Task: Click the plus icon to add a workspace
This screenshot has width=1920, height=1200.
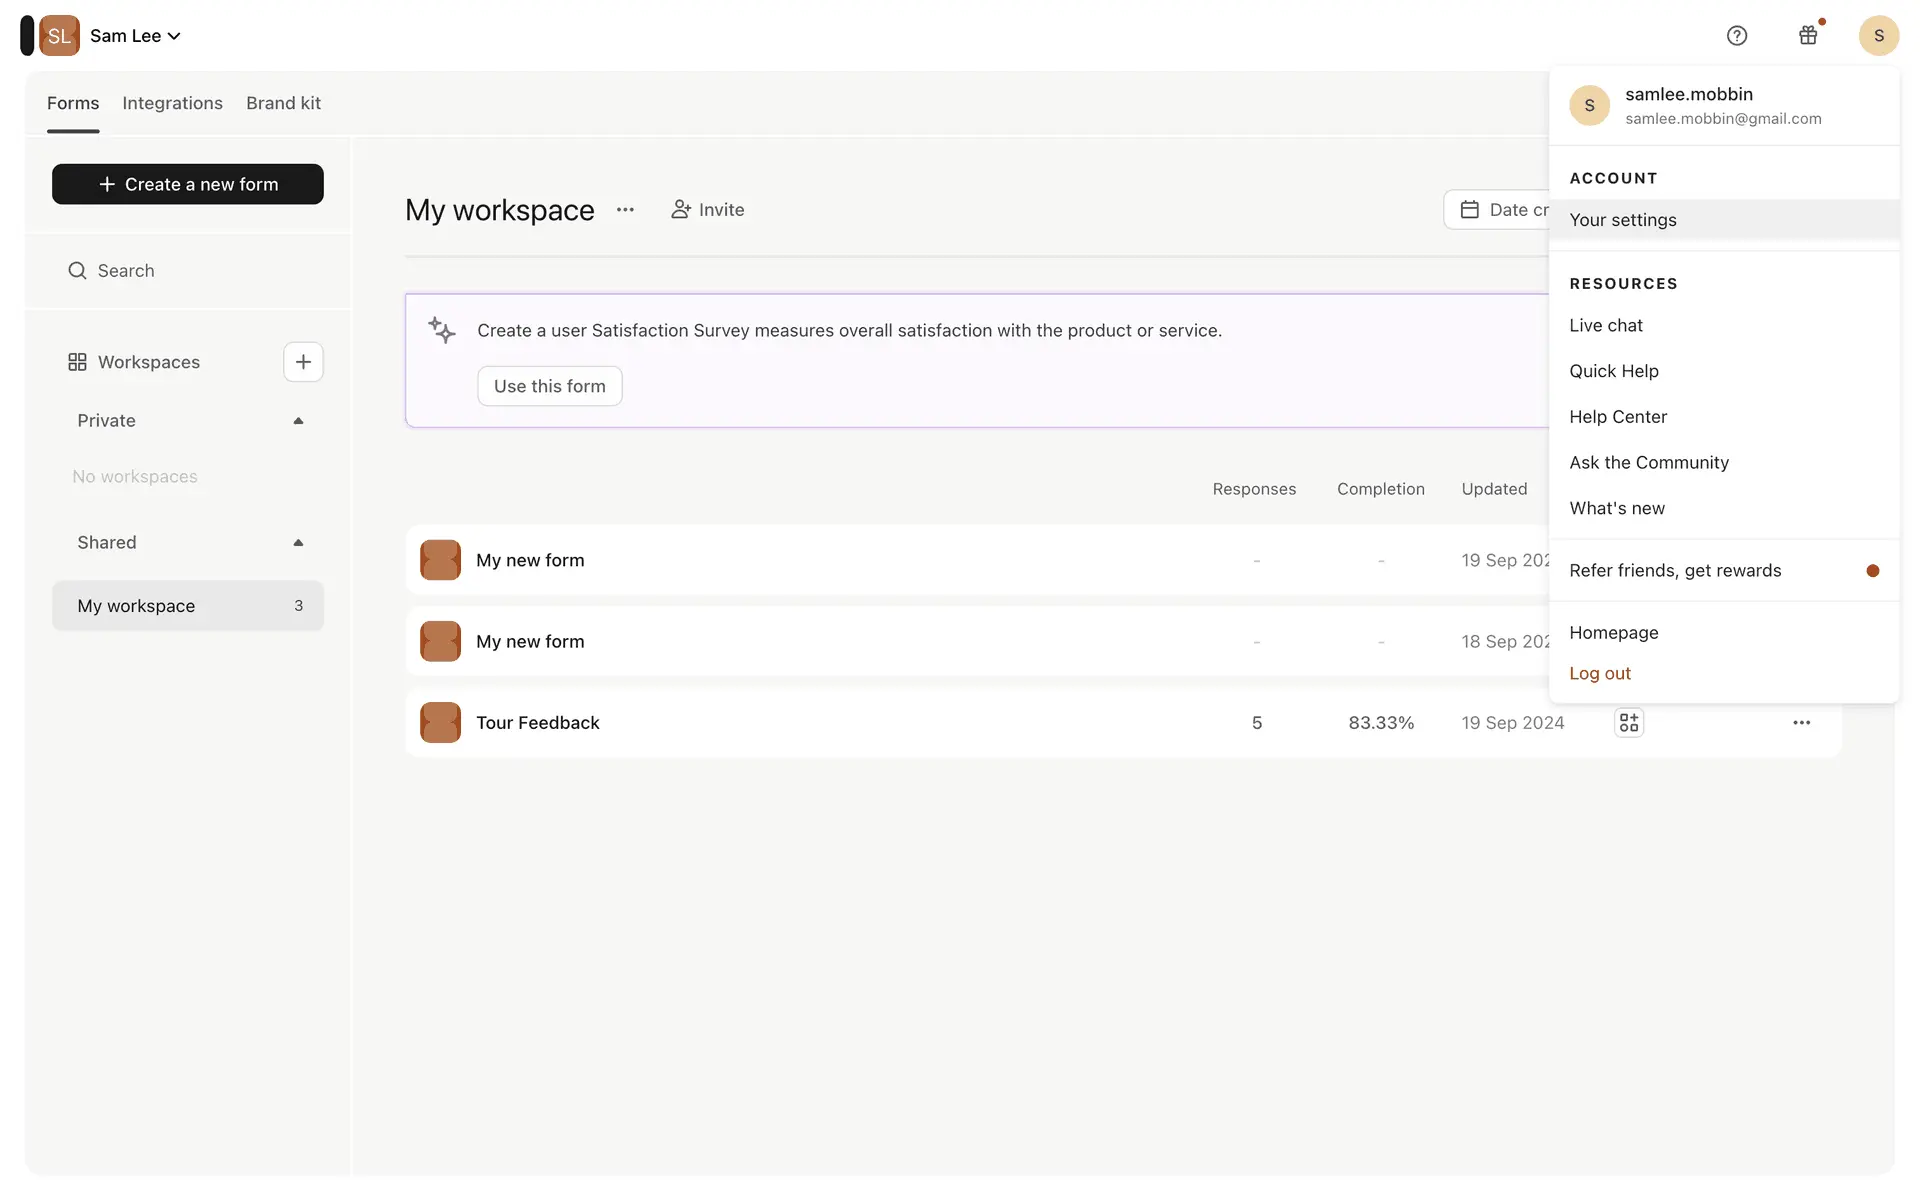Action: tap(303, 362)
